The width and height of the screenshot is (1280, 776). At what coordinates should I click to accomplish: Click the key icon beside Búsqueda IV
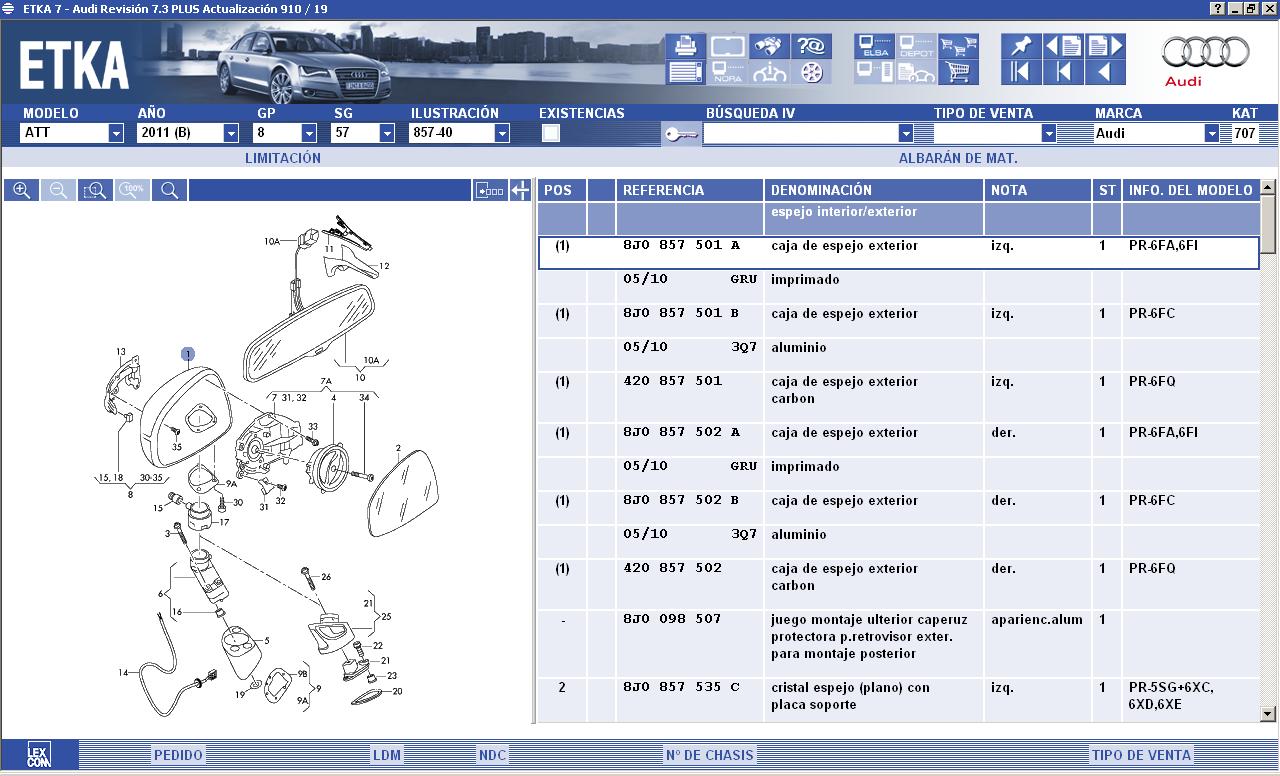click(x=681, y=133)
